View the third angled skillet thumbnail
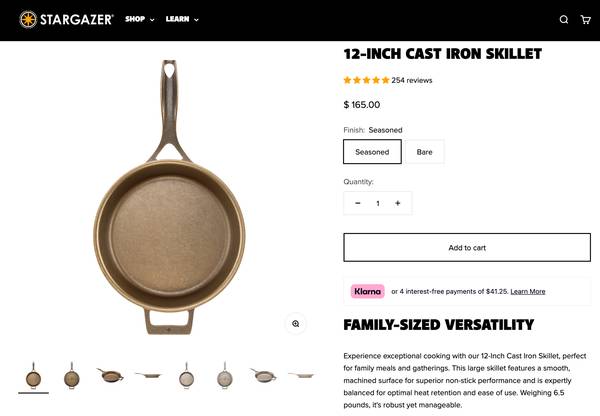The width and height of the screenshot is (600, 416). click(x=110, y=376)
